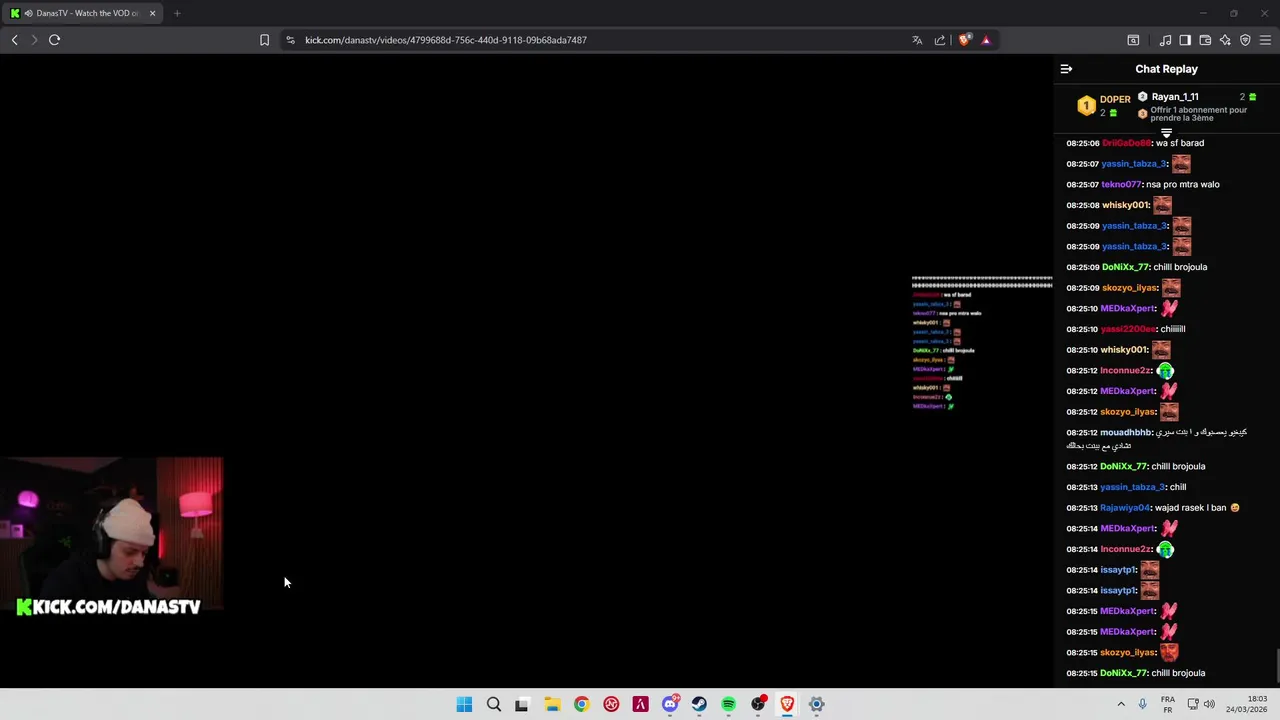Click yassin_tabza_3 beside 'chill' message
The image size is (1280, 720).
[1133, 487]
